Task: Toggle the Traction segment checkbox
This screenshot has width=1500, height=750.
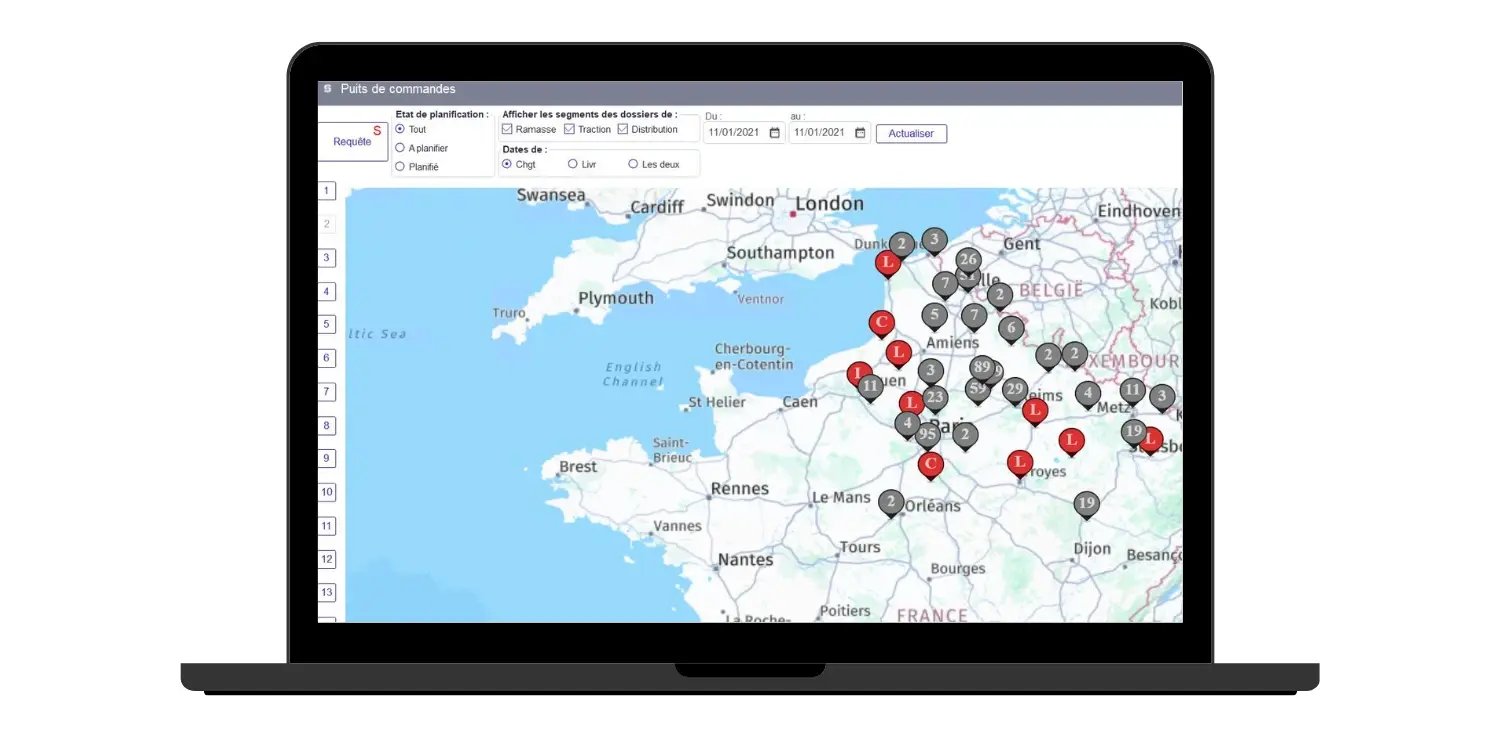Action: (x=569, y=130)
